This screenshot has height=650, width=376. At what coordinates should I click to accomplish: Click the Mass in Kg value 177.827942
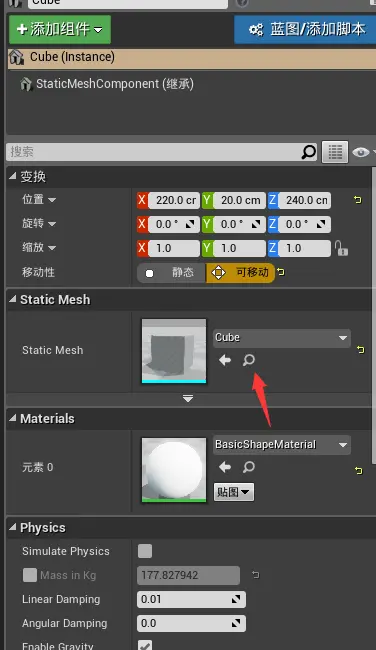(188, 575)
